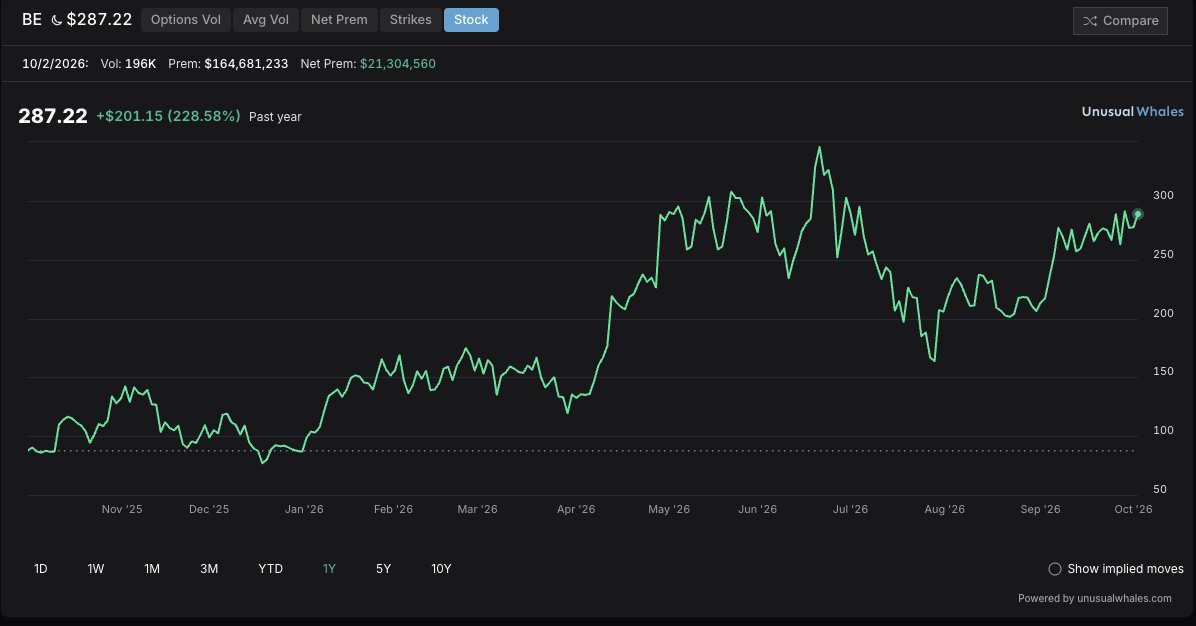This screenshot has width=1196, height=626.
Task: Set chart range to 1D
Action: pyautogui.click(x=41, y=569)
